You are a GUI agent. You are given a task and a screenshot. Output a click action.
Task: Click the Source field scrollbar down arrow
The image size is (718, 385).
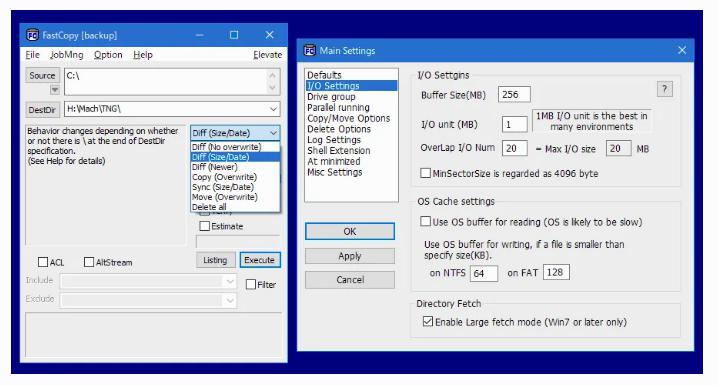coord(273,88)
